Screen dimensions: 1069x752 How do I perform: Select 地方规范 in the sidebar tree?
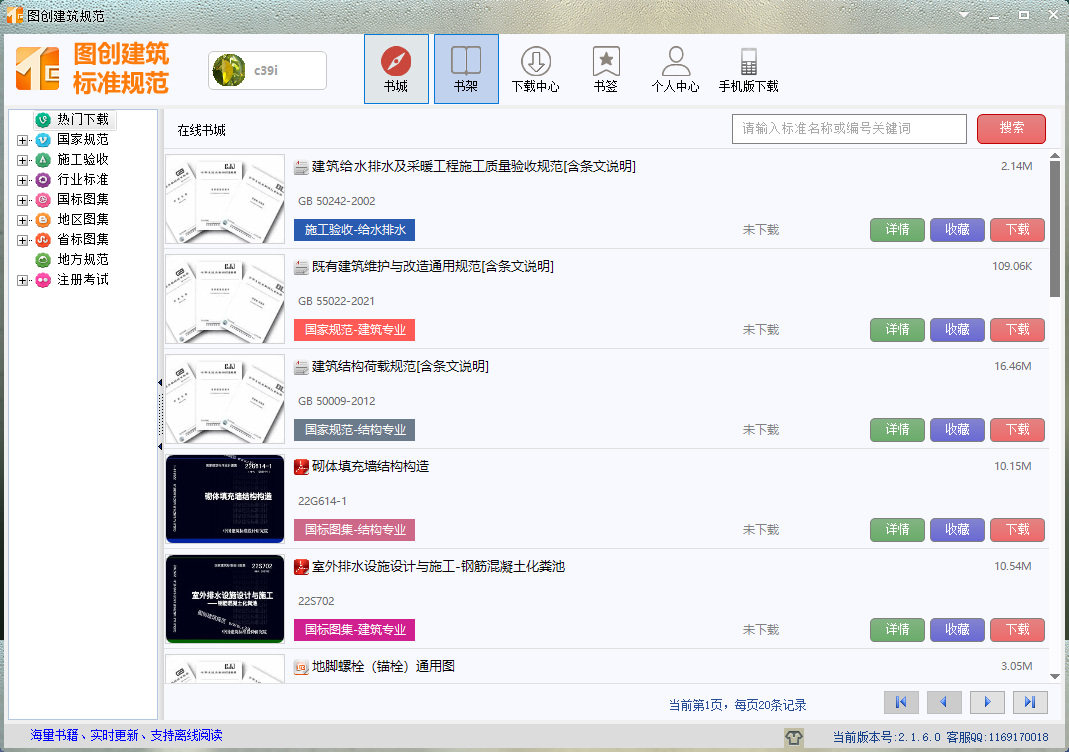(82, 259)
